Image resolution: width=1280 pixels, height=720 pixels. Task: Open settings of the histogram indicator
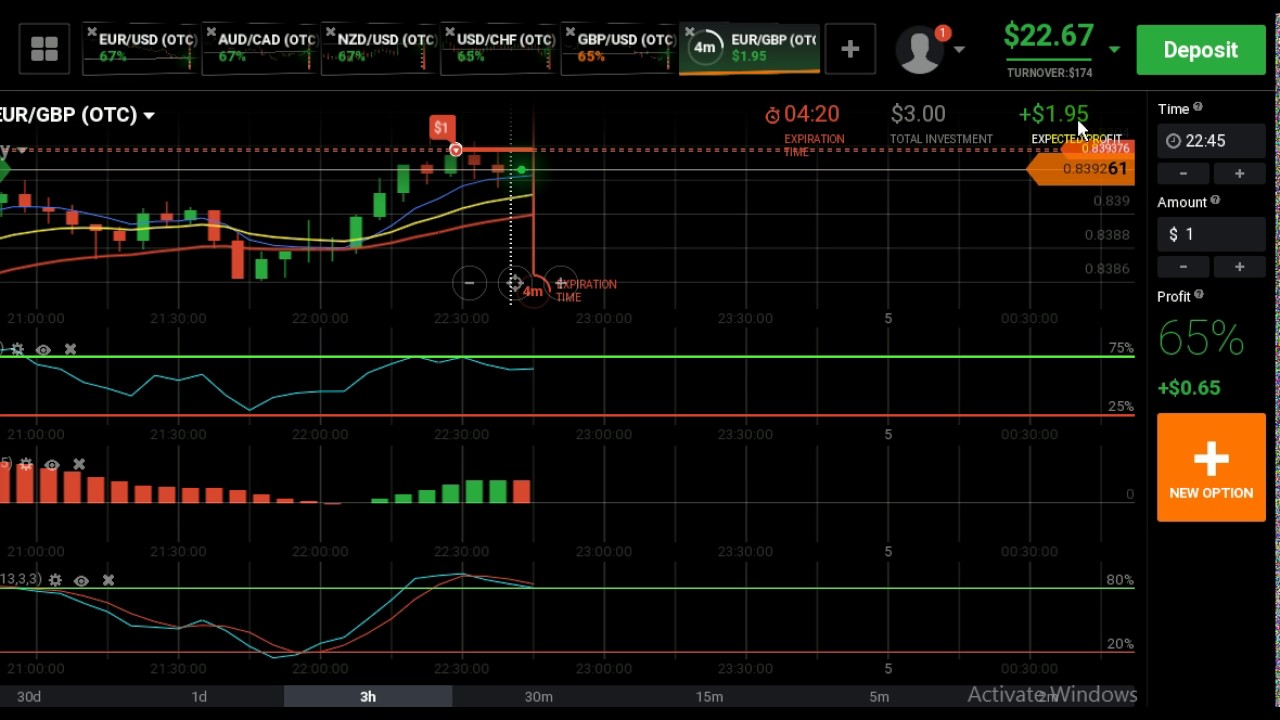[x=26, y=465]
